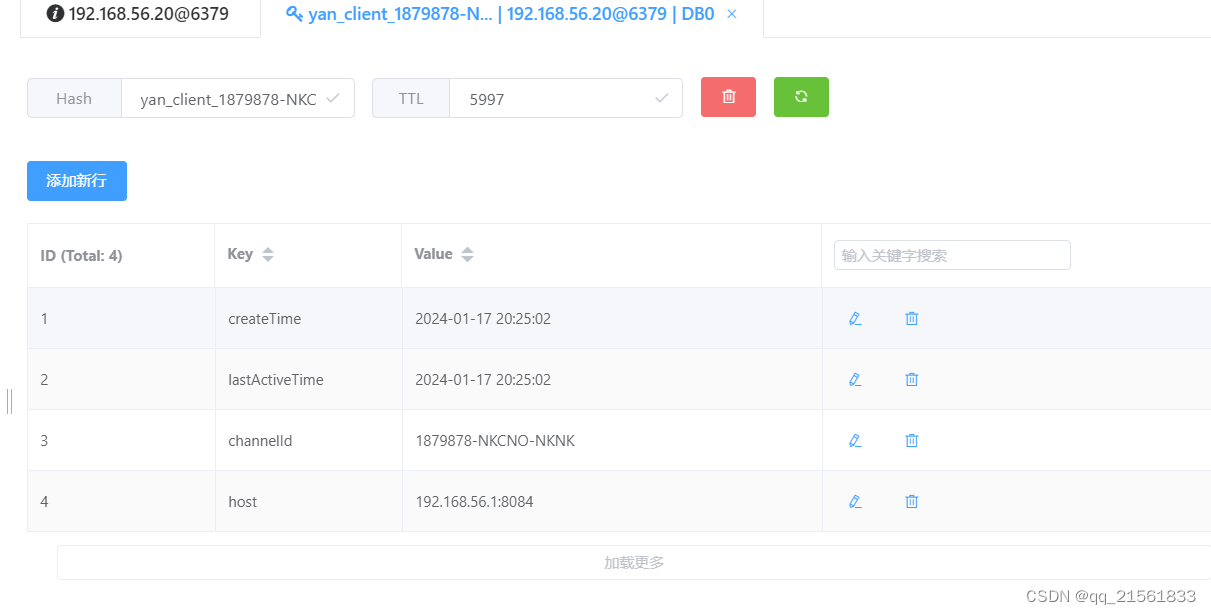Open the Key column sort chevron
Image resolution: width=1211 pixels, height=614 pixels.
[267, 254]
